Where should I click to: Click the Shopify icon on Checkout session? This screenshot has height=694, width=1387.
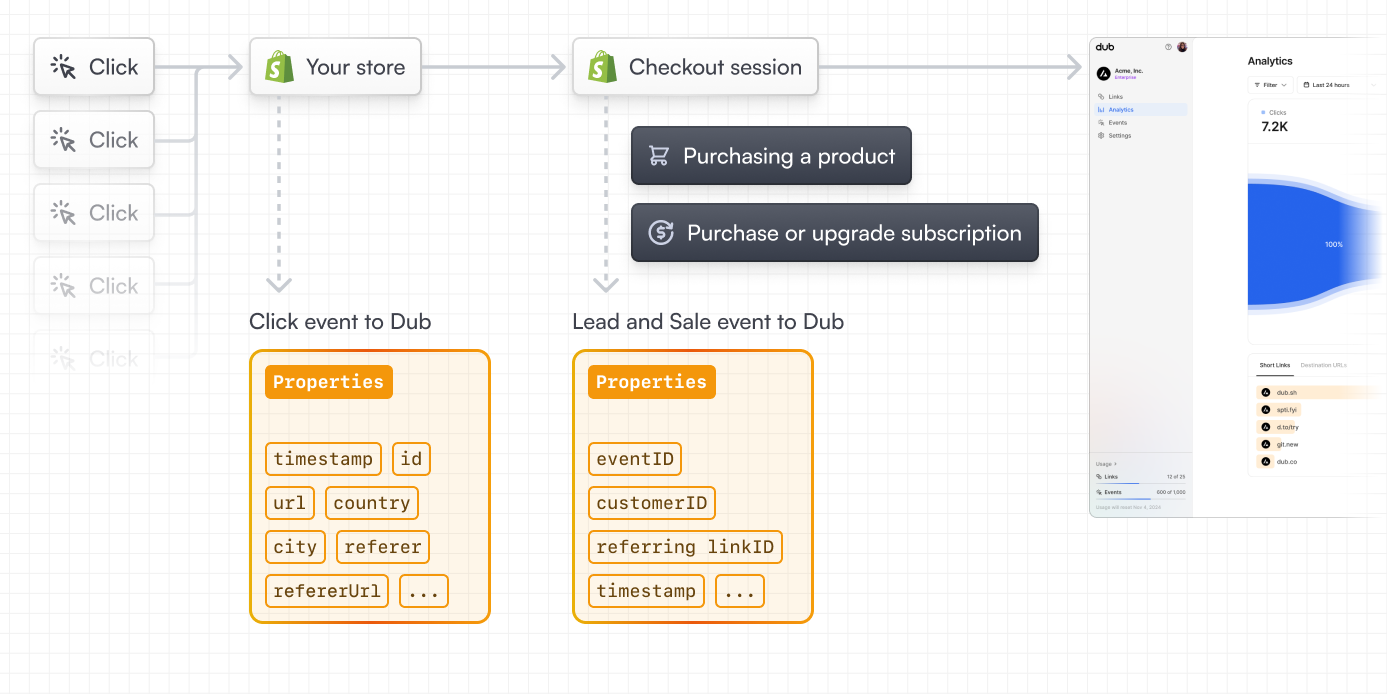coord(601,66)
